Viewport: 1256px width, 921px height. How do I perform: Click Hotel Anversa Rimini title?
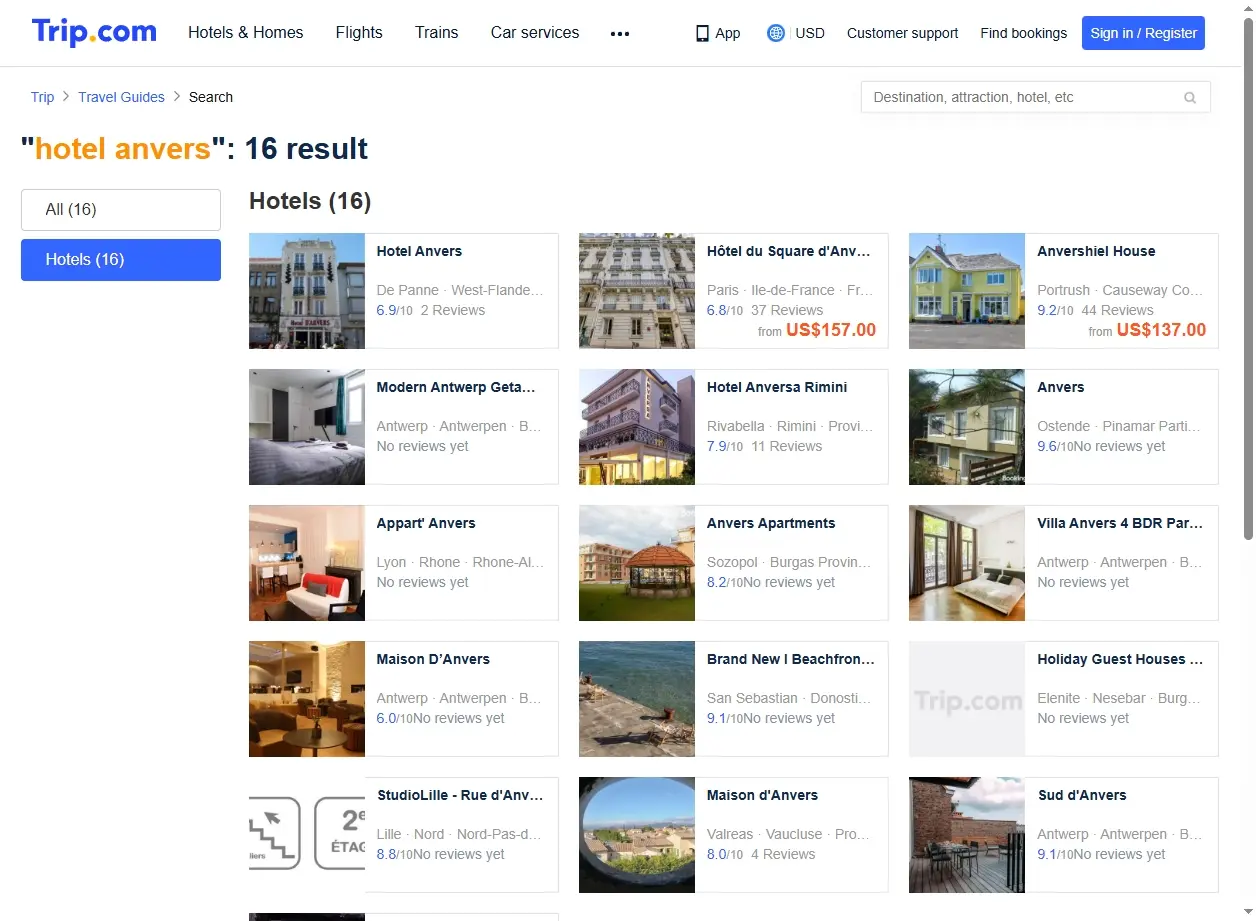[777, 388]
